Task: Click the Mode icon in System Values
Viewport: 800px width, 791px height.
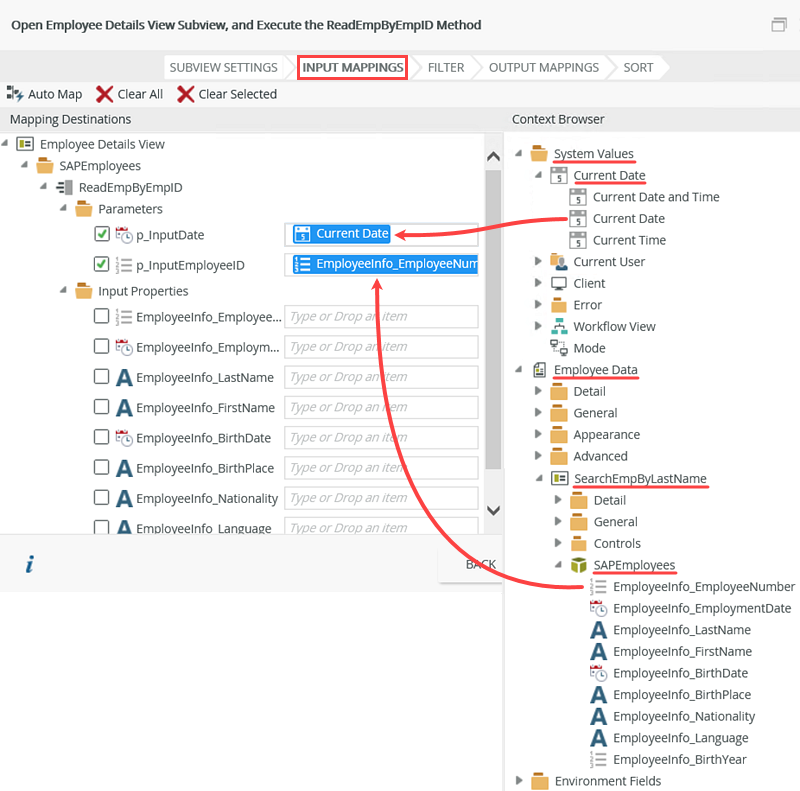Action: 559,348
